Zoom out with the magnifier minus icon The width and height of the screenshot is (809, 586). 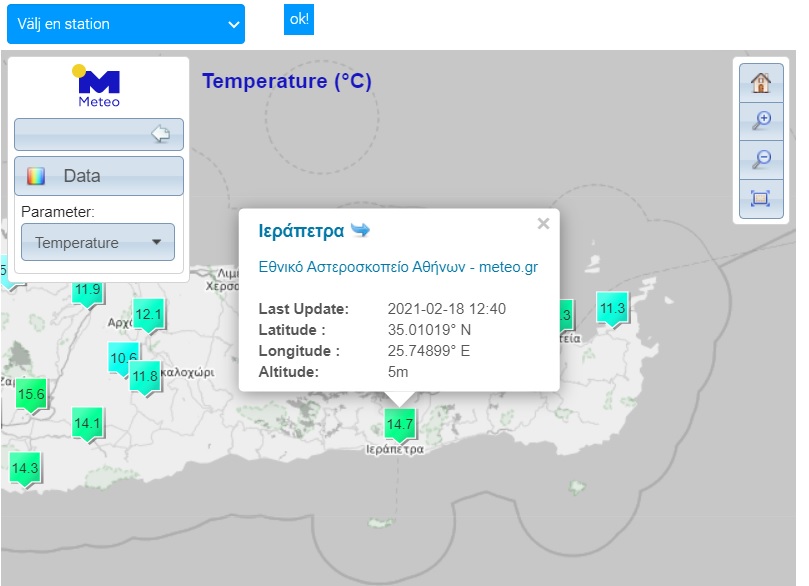(x=760, y=159)
